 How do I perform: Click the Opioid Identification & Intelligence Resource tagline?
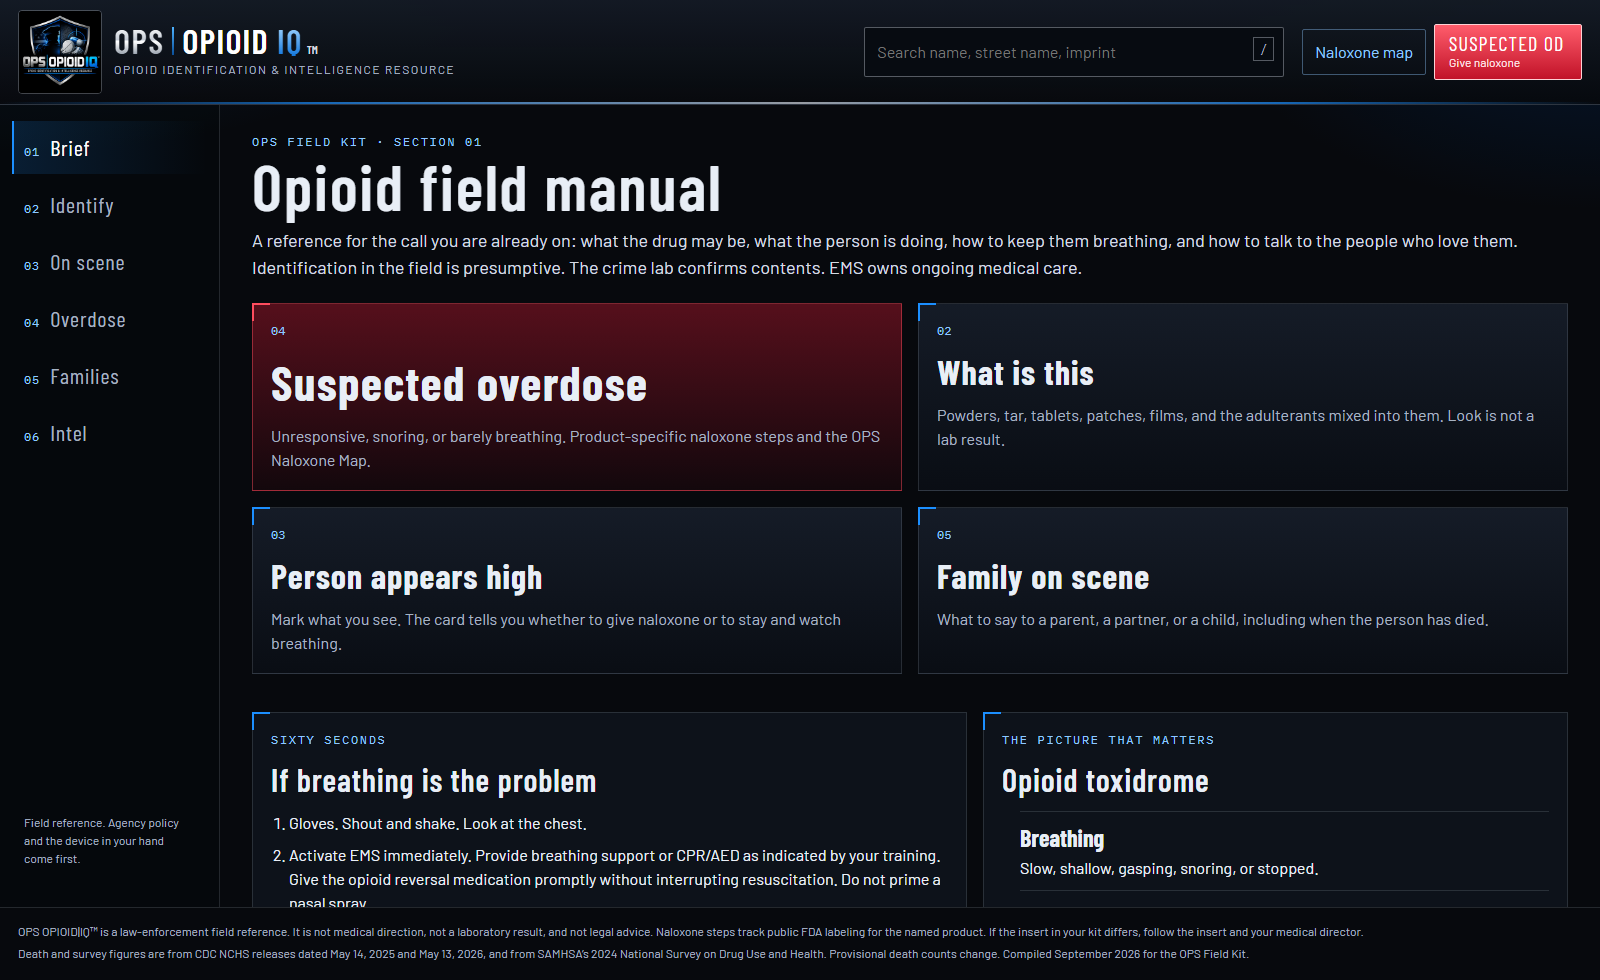(284, 70)
